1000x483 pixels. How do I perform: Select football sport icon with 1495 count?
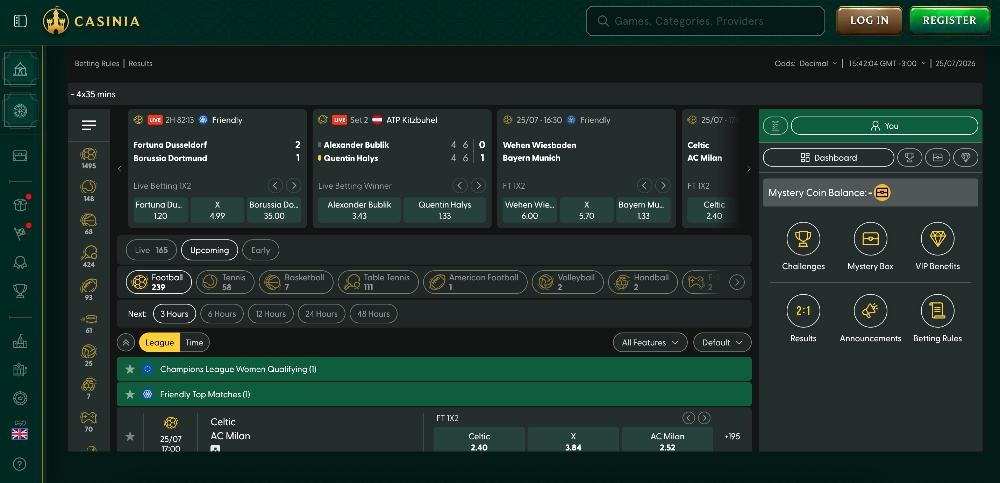pos(89,158)
